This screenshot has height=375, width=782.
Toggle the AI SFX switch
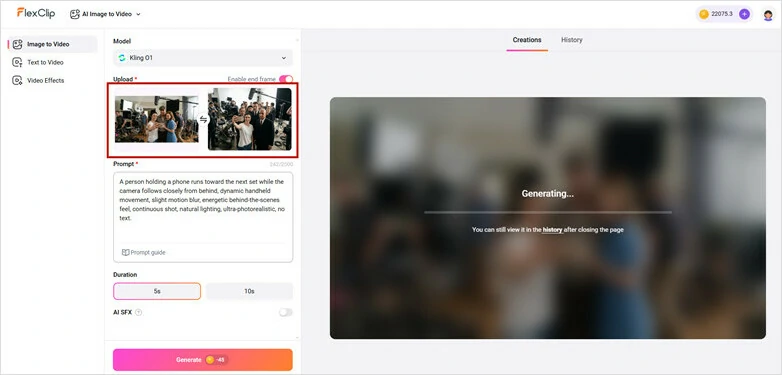tap(286, 312)
